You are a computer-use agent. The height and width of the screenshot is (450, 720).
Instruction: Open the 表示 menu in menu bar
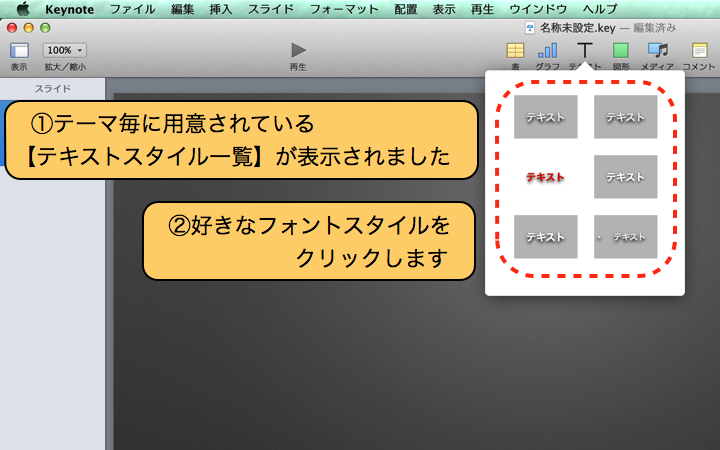[444, 9]
